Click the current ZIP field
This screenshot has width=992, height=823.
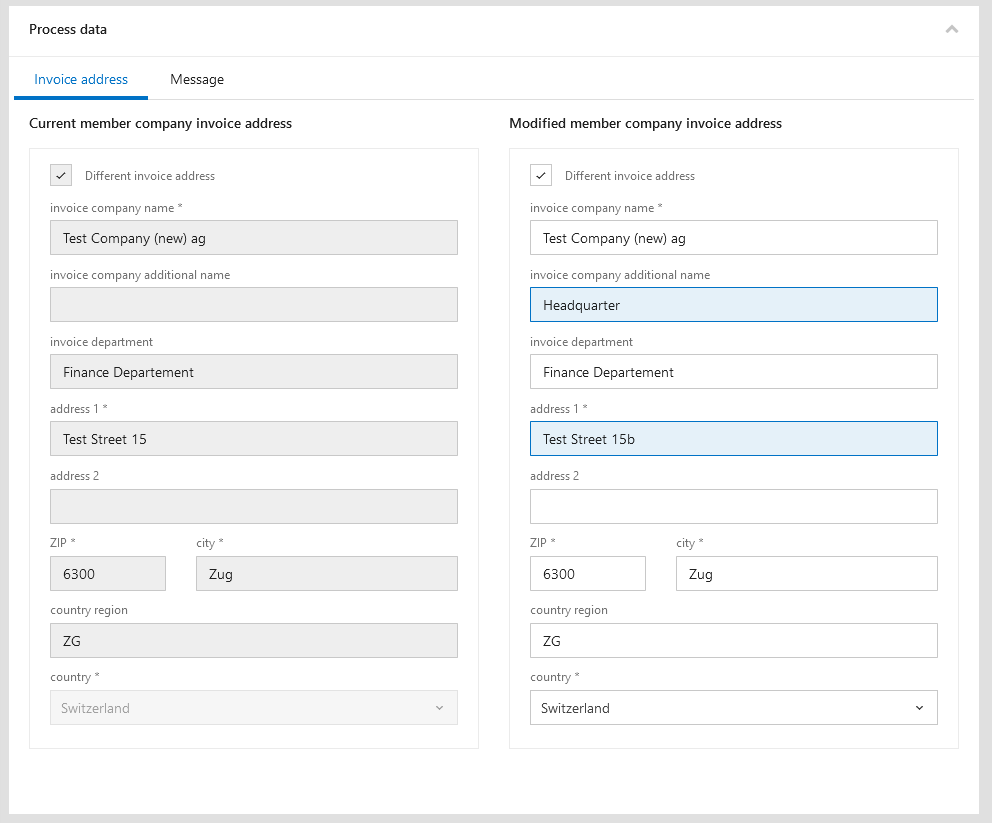click(108, 574)
